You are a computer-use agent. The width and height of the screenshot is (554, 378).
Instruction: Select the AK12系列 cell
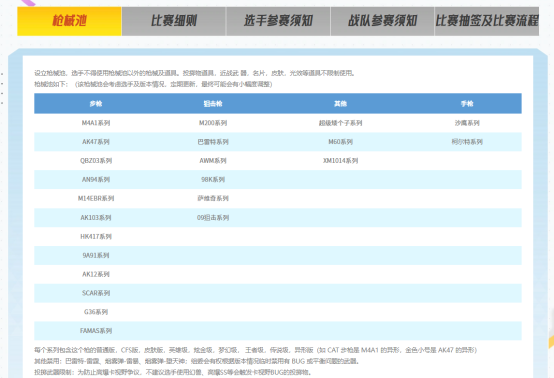[96, 274]
